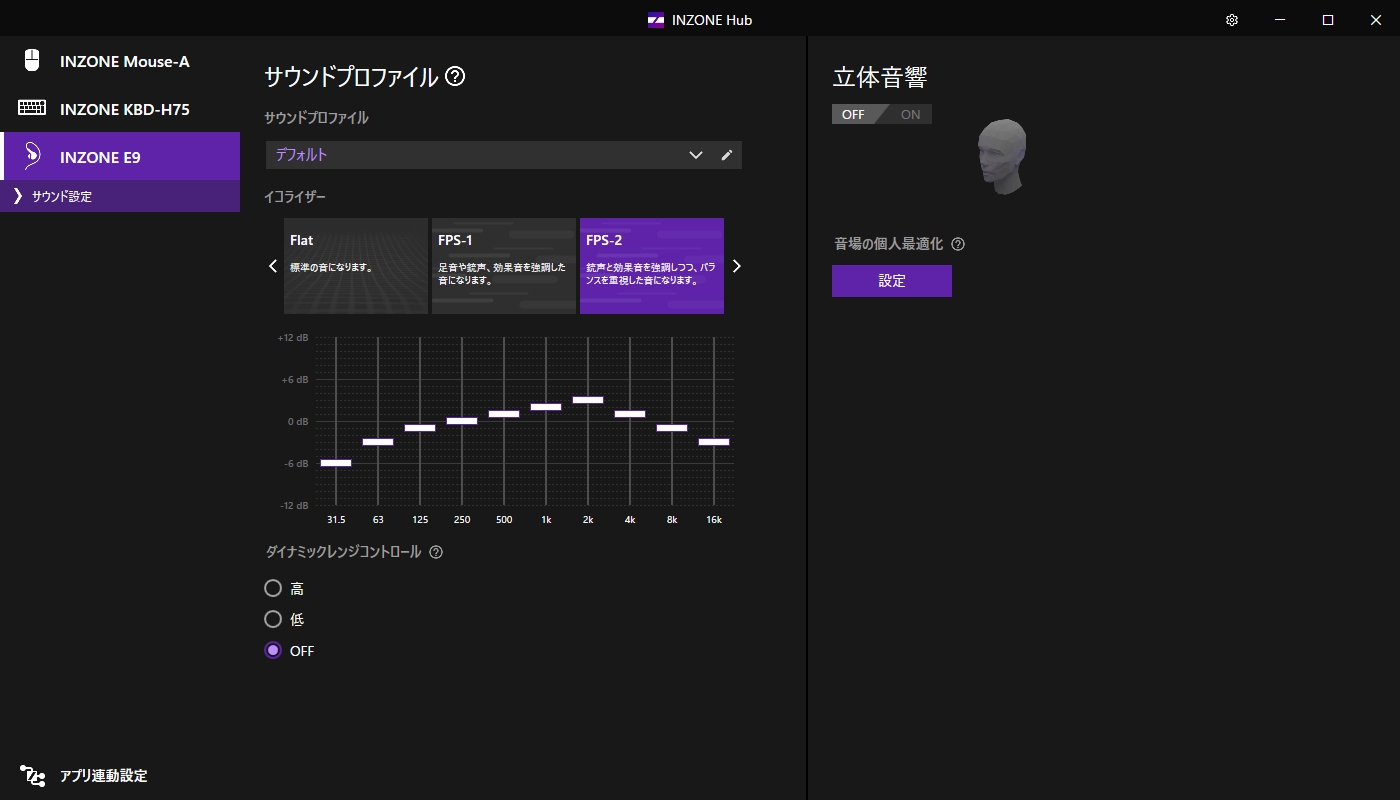Viewport: 1400px width, 800px height.
Task: Click the INZONE Hub logo icon
Action: tap(656, 20)
